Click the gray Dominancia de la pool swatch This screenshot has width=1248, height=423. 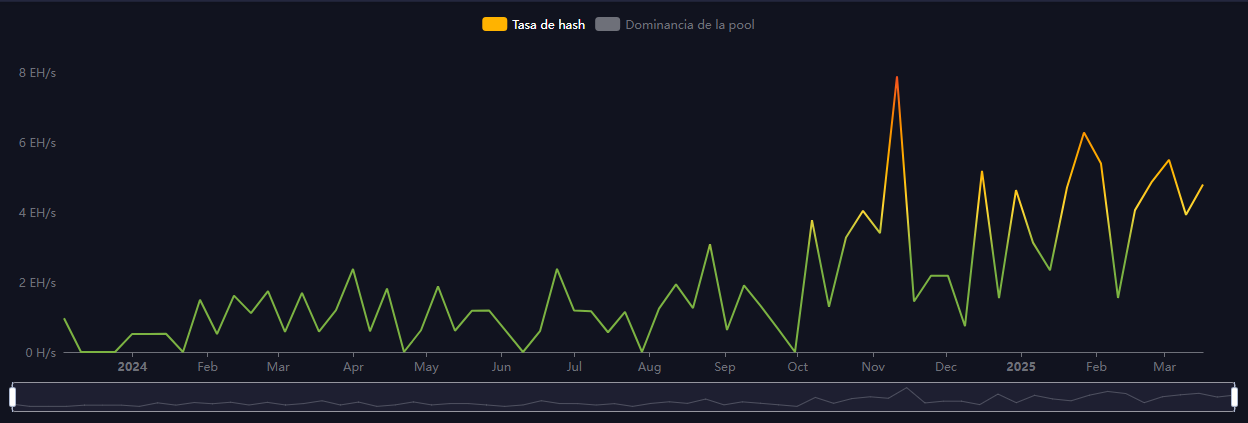point(608,24)
